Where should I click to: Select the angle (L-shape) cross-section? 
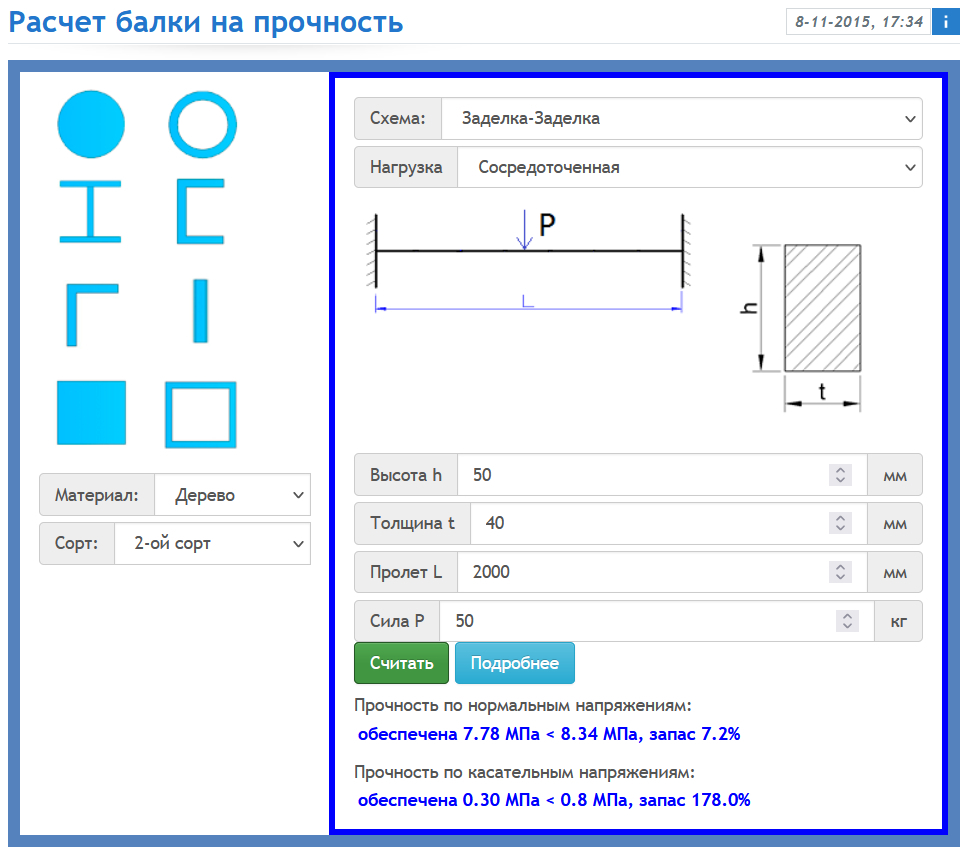coord(91,314)
